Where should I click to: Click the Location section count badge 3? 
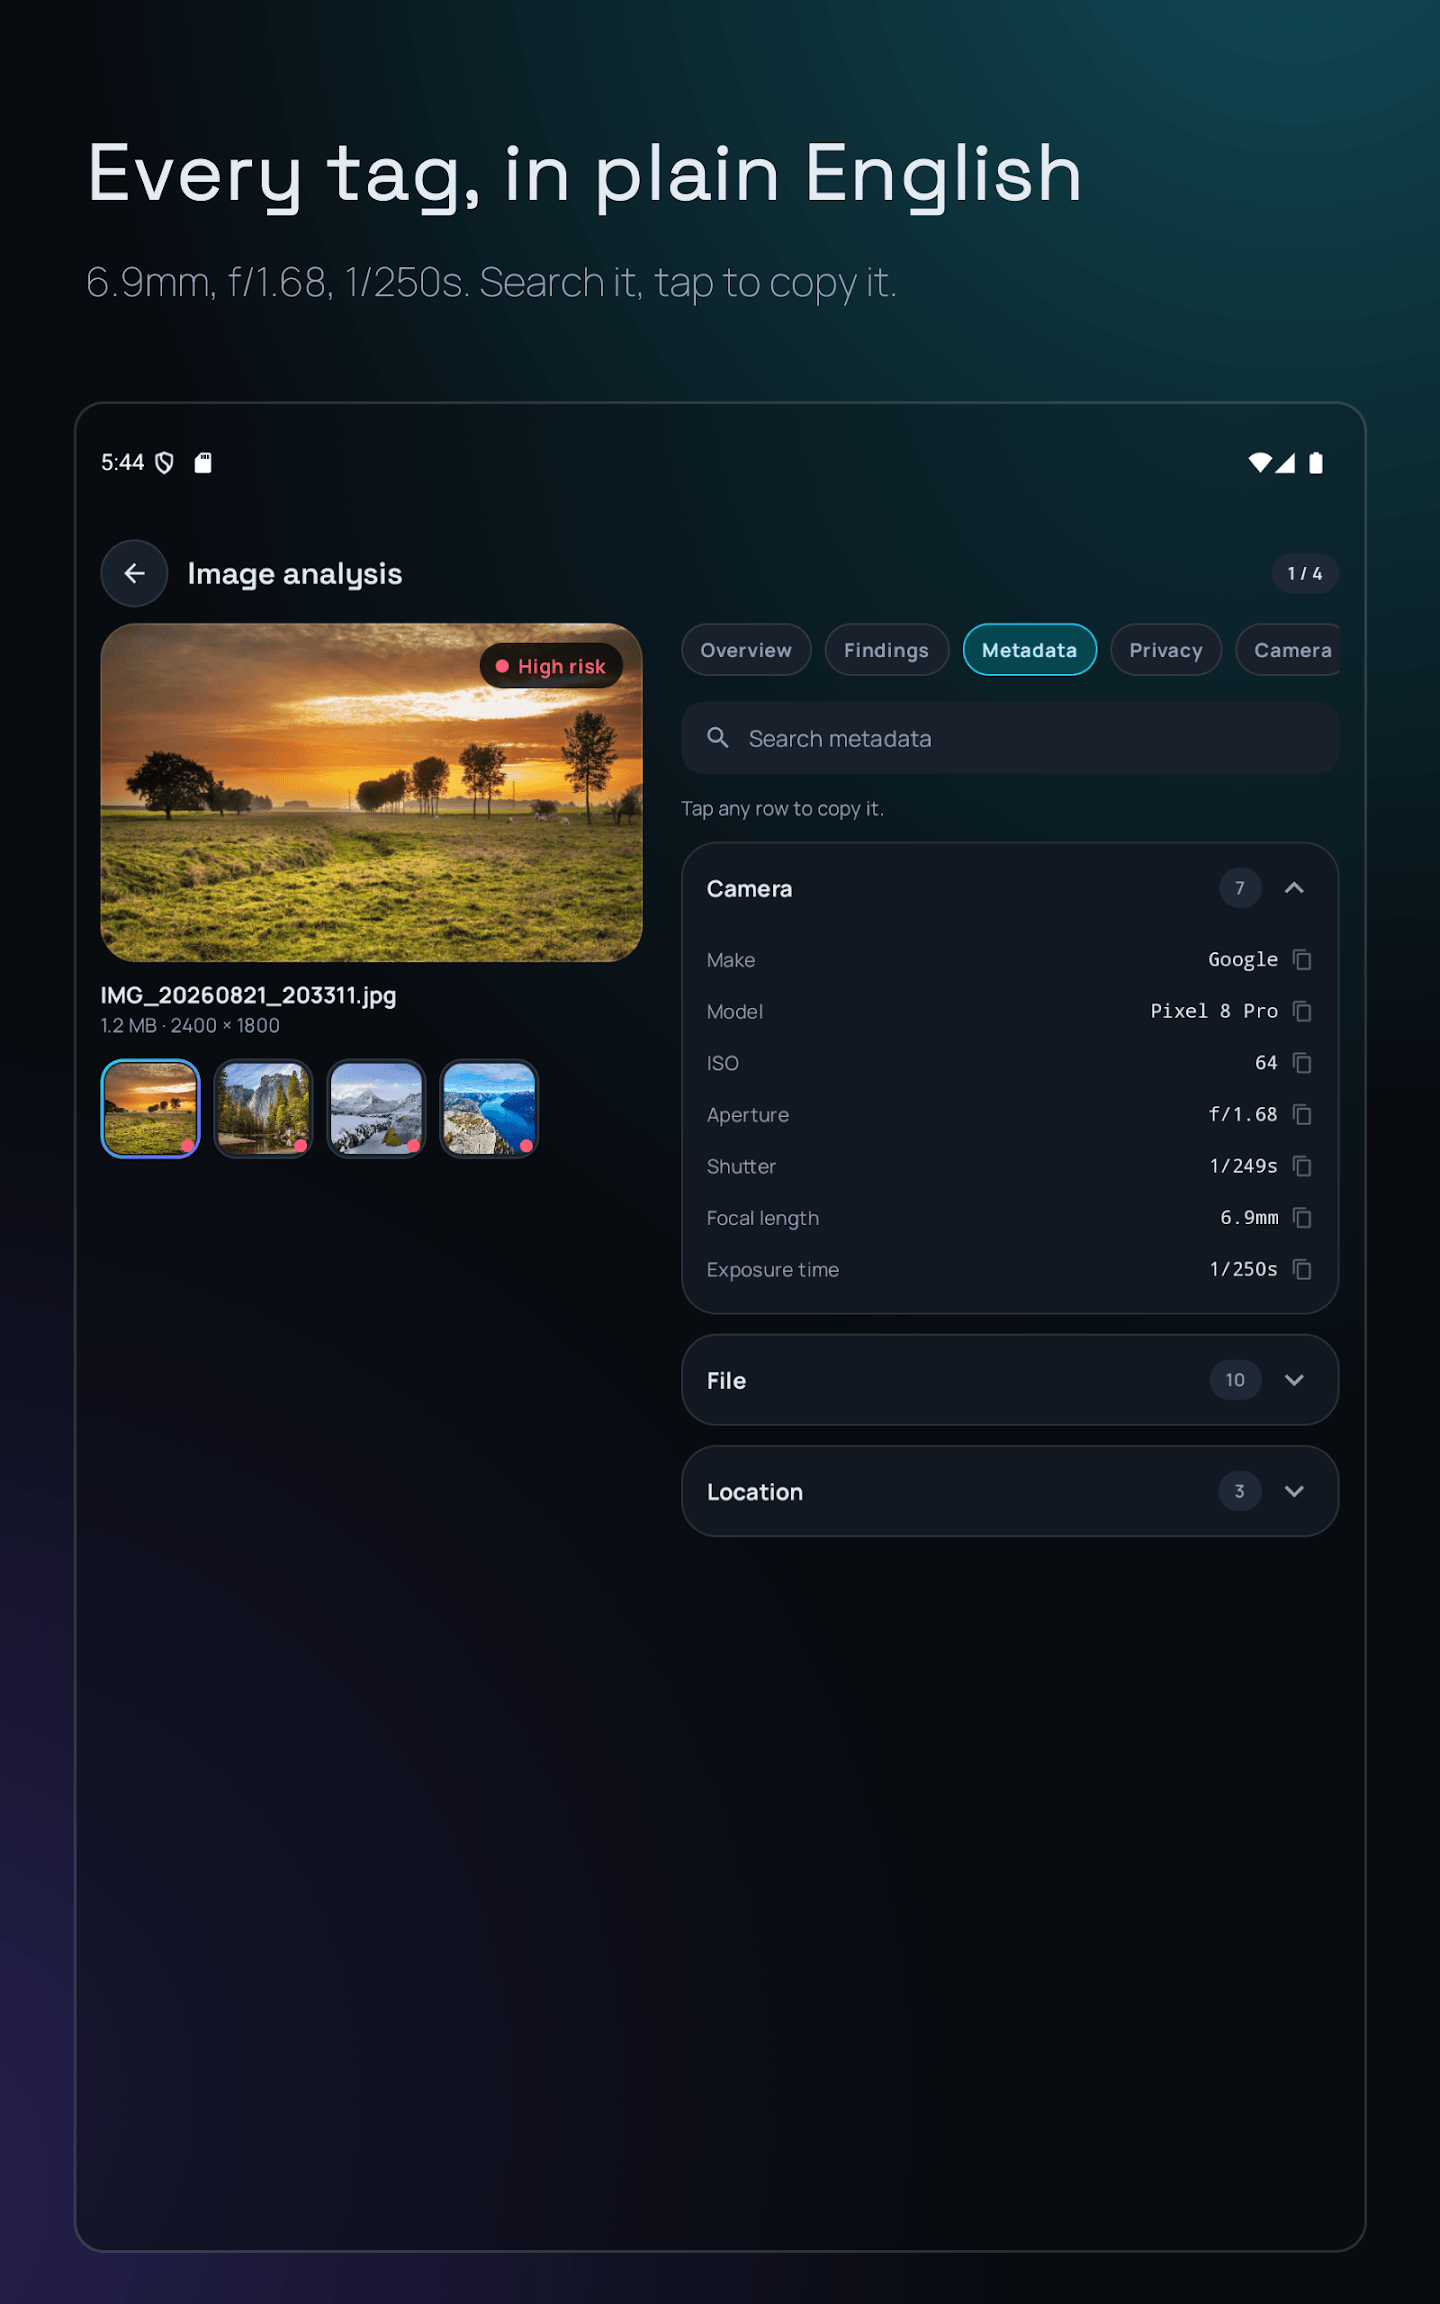tap(1240, 1491)
